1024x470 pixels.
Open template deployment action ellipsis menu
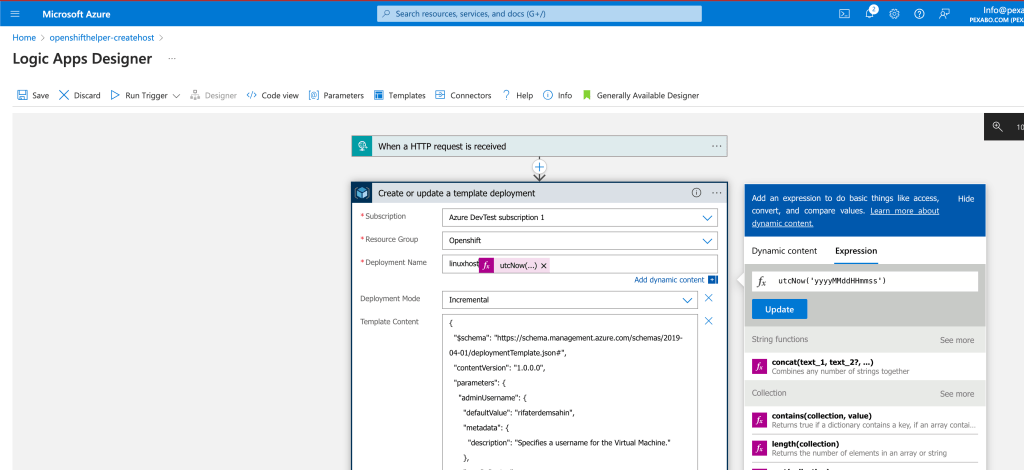(x=716, y=193)
